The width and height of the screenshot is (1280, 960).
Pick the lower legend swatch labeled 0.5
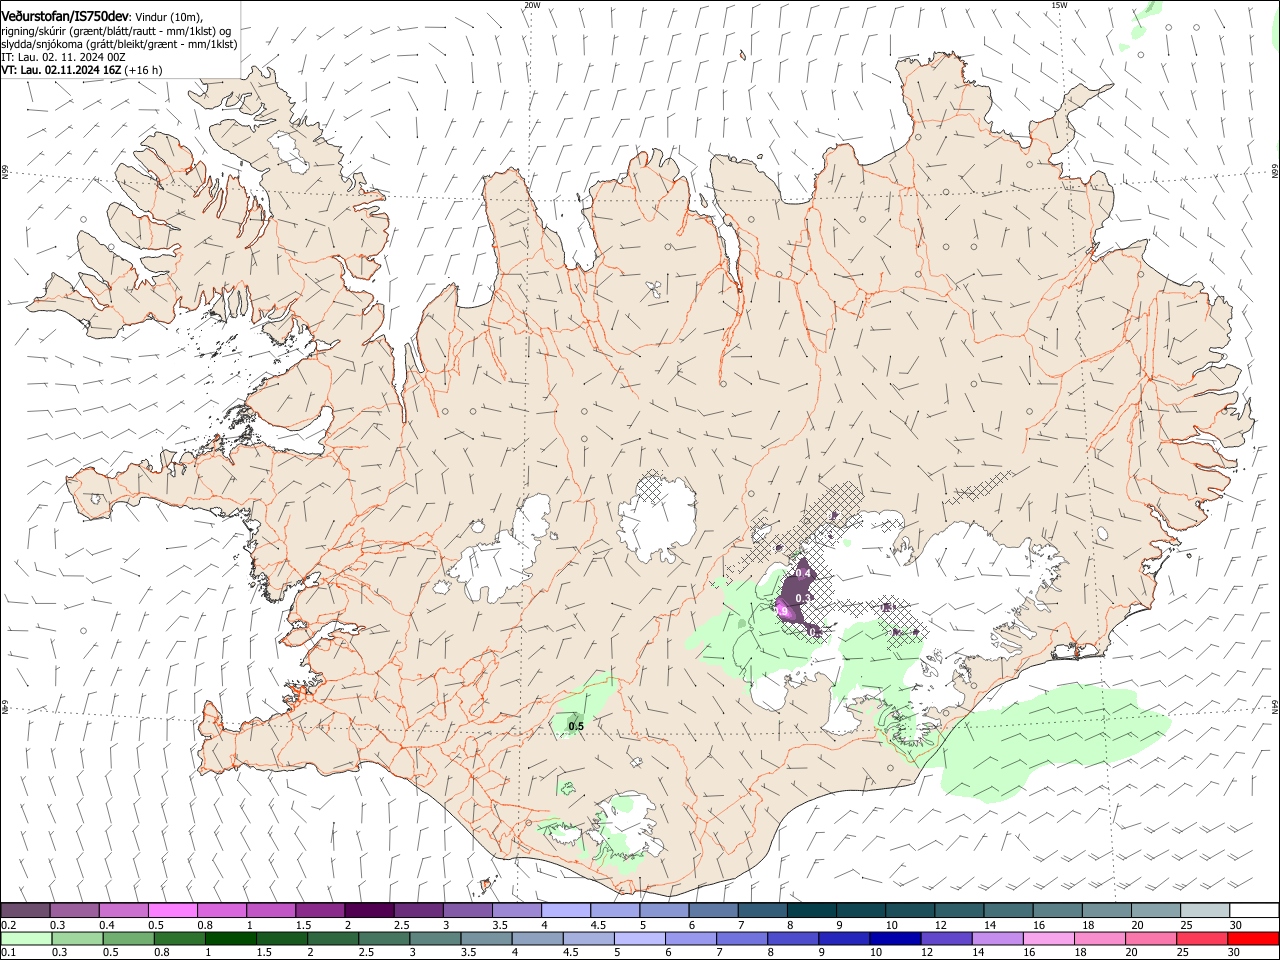click(x=130, y=938)
